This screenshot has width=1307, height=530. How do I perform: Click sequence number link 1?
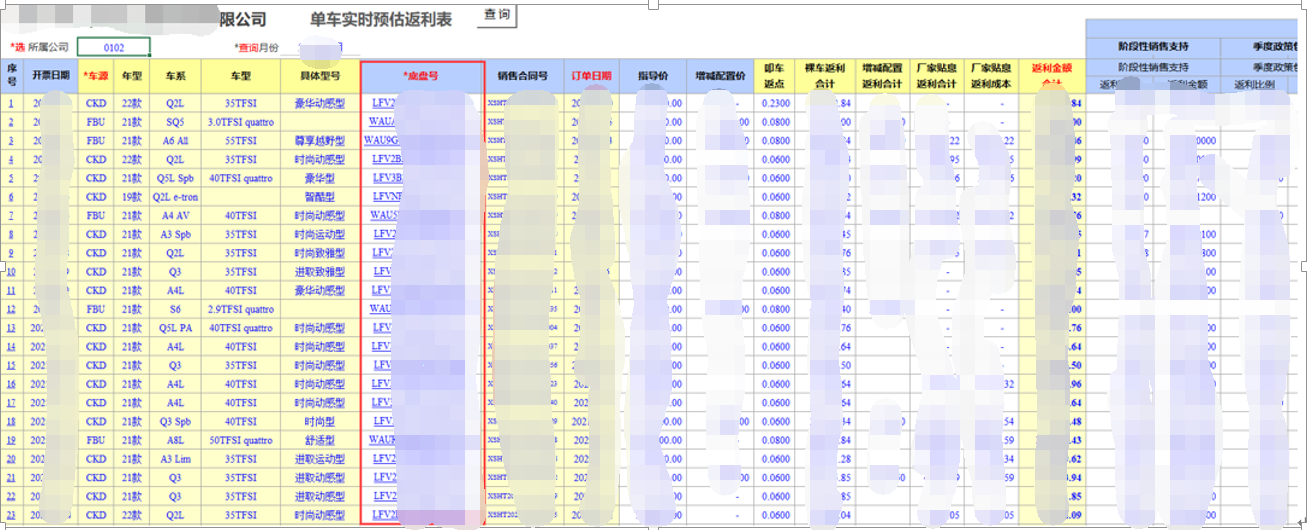(x=12, y=103)
